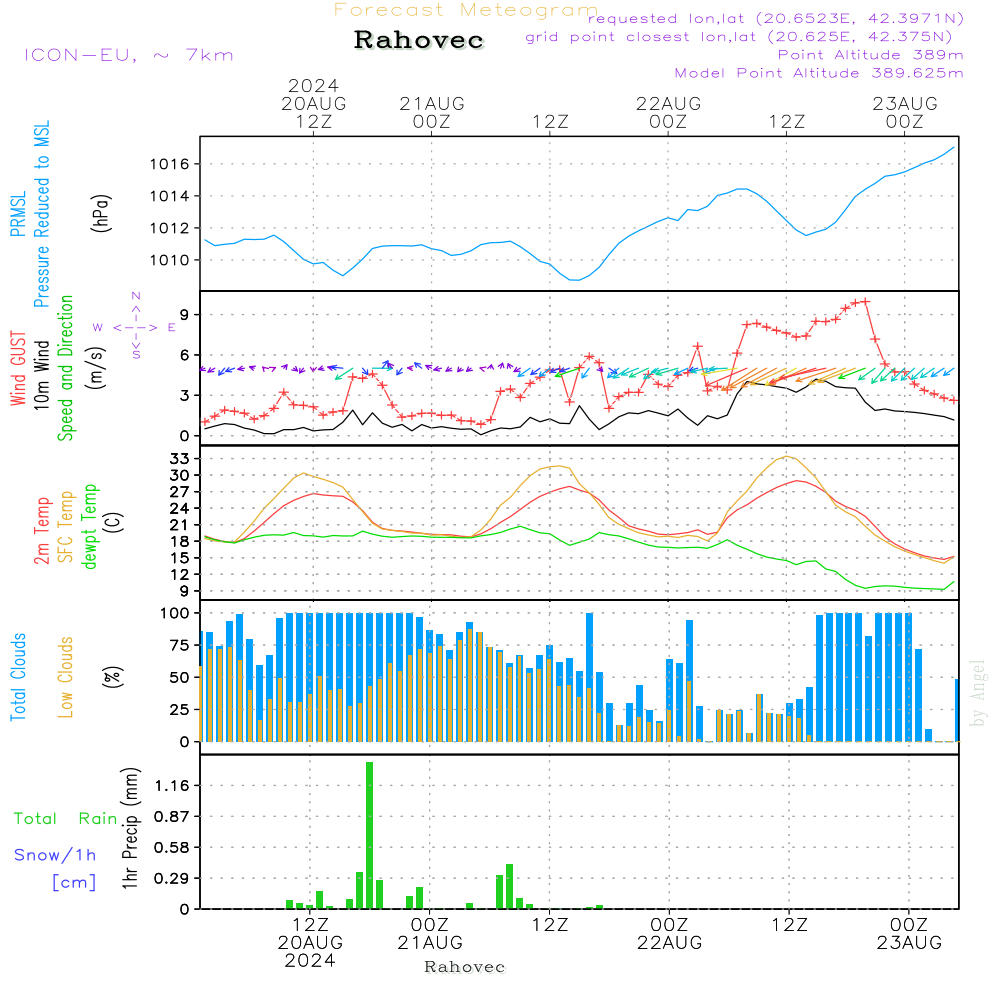Click the 1.16 precipitation axis value
The width and height of the screenshot is (1000, 1000).
(x=172, y=786)
